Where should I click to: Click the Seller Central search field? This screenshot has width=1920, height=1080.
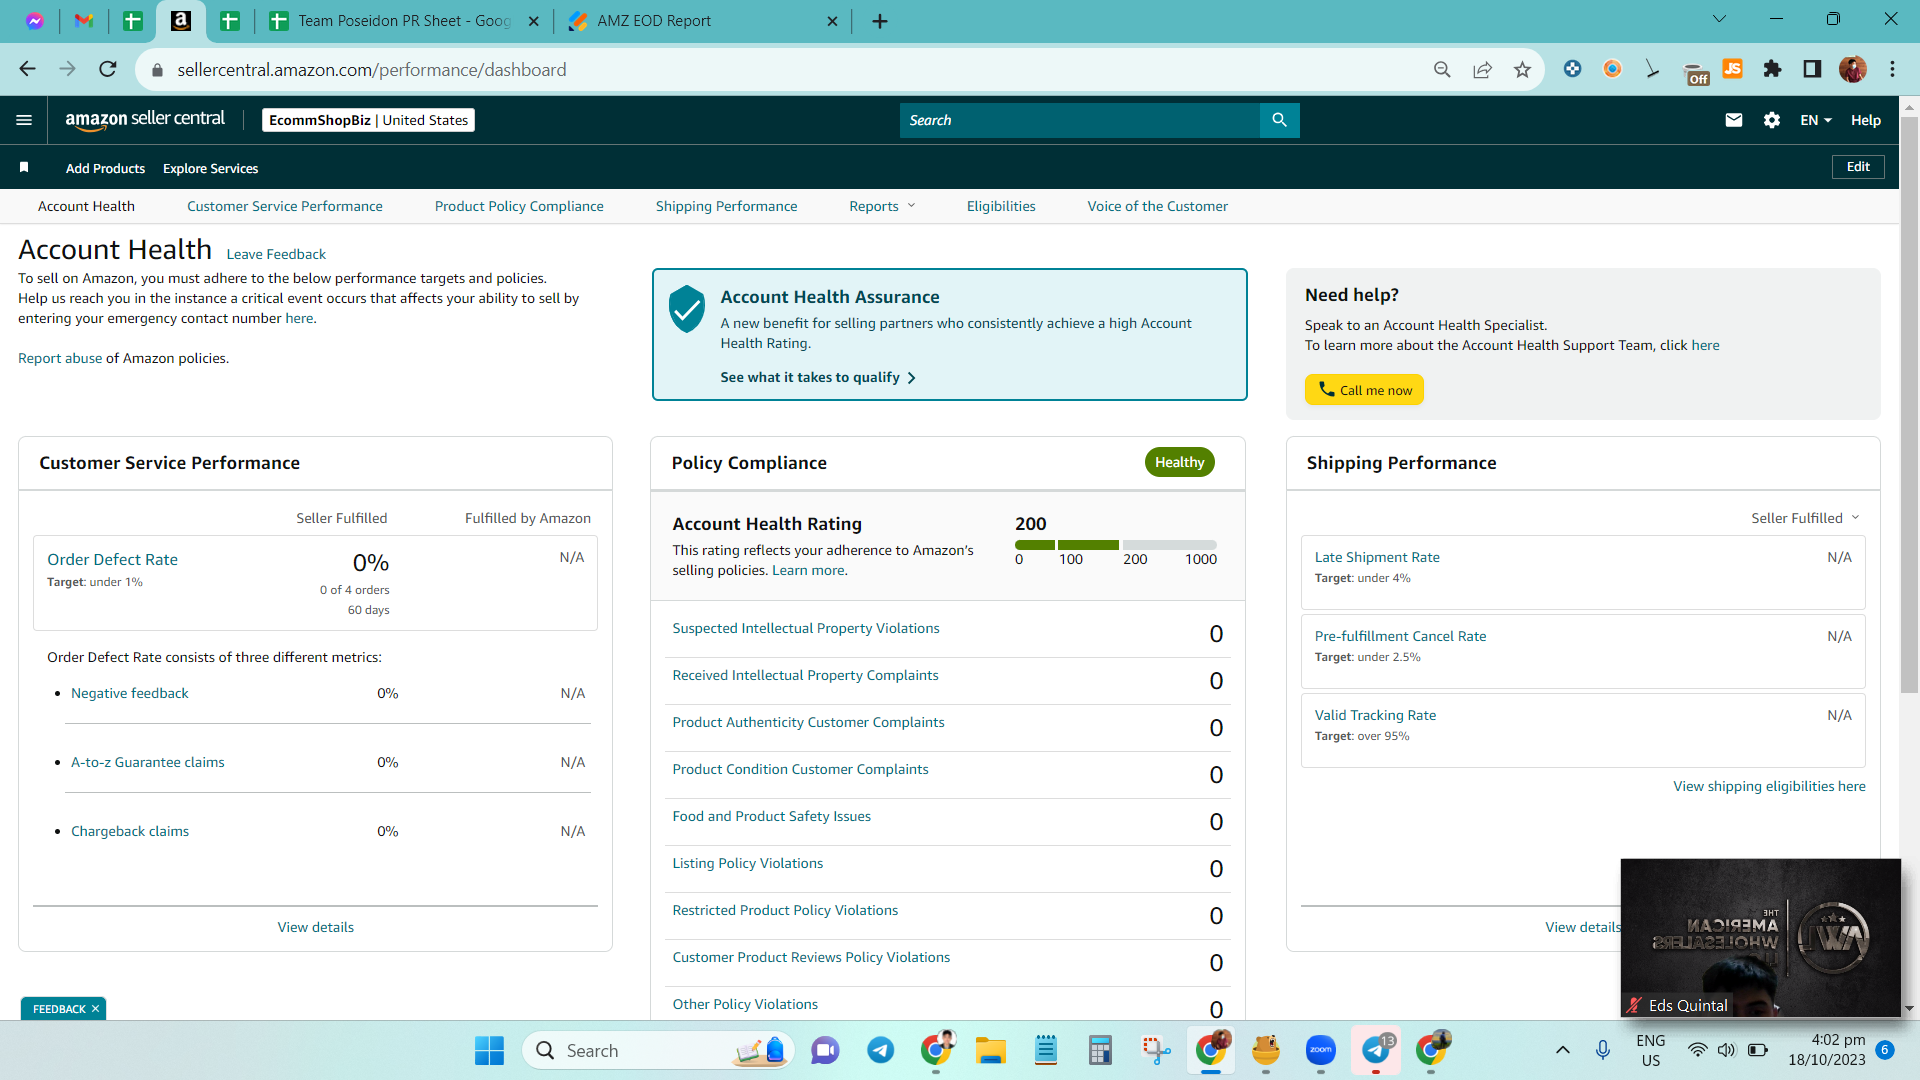pyautogui.click(x=1080, y=120)
